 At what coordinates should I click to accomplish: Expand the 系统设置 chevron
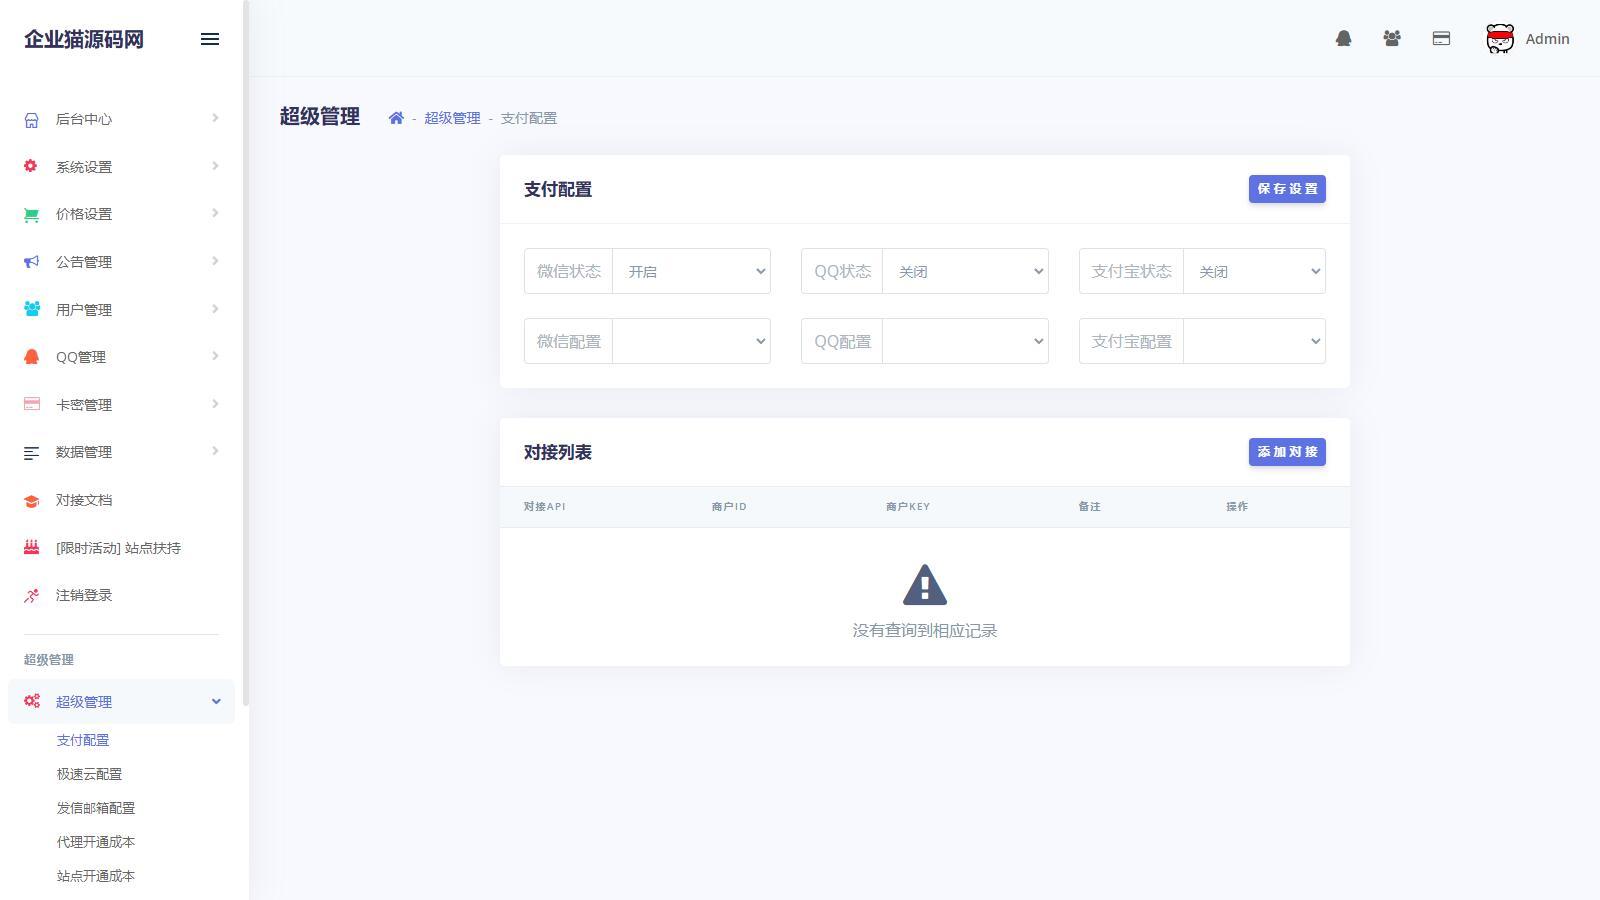click(x=215, y=166)
